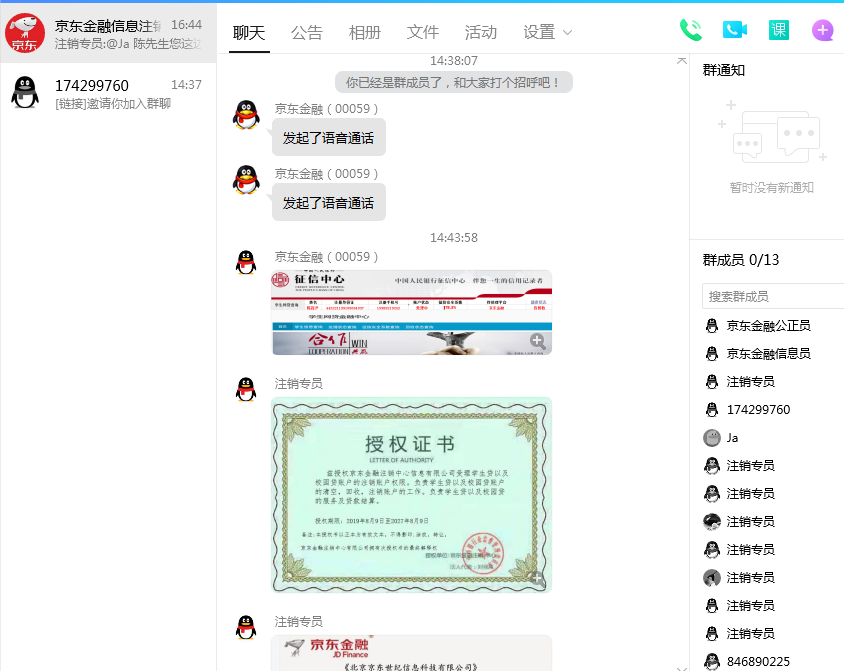Image resolution: width=844 pixels, height=671 pixels.
Task: Click the avatar beside the 征信中心 image message
Action: point(246,263)
